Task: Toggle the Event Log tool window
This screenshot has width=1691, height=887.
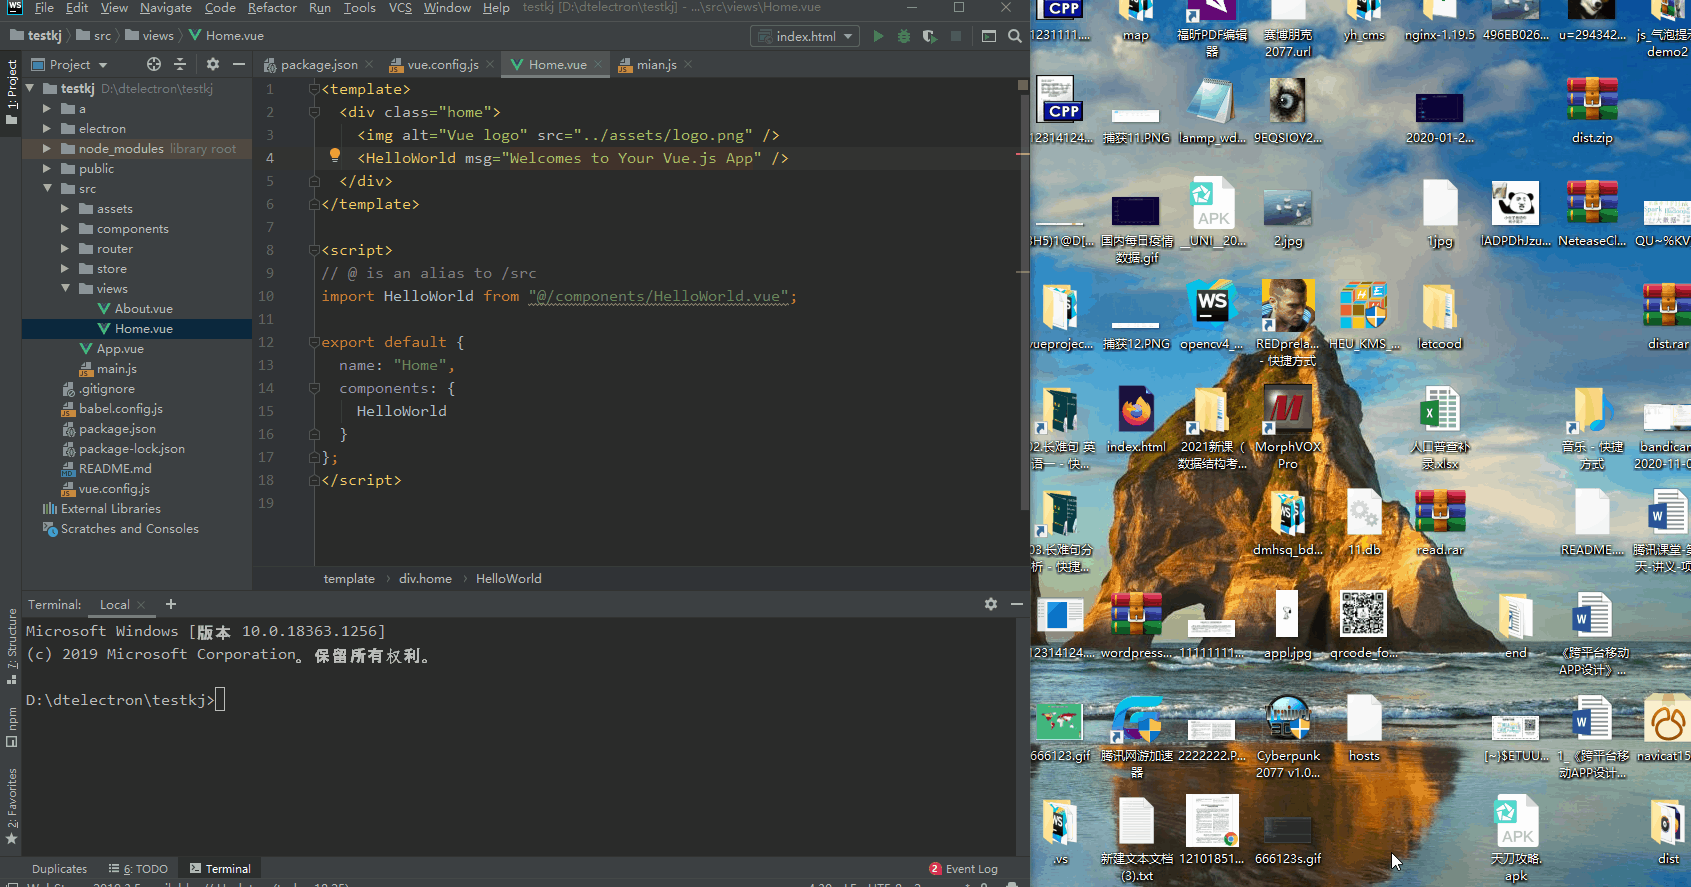Action: [x=964, y=869]
